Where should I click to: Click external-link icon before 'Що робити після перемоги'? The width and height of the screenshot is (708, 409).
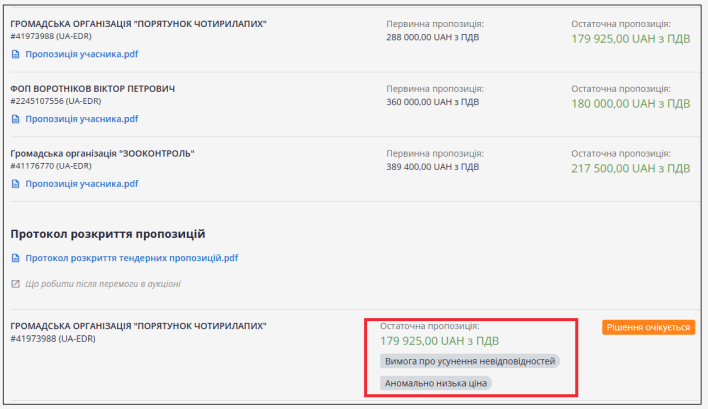16,284
